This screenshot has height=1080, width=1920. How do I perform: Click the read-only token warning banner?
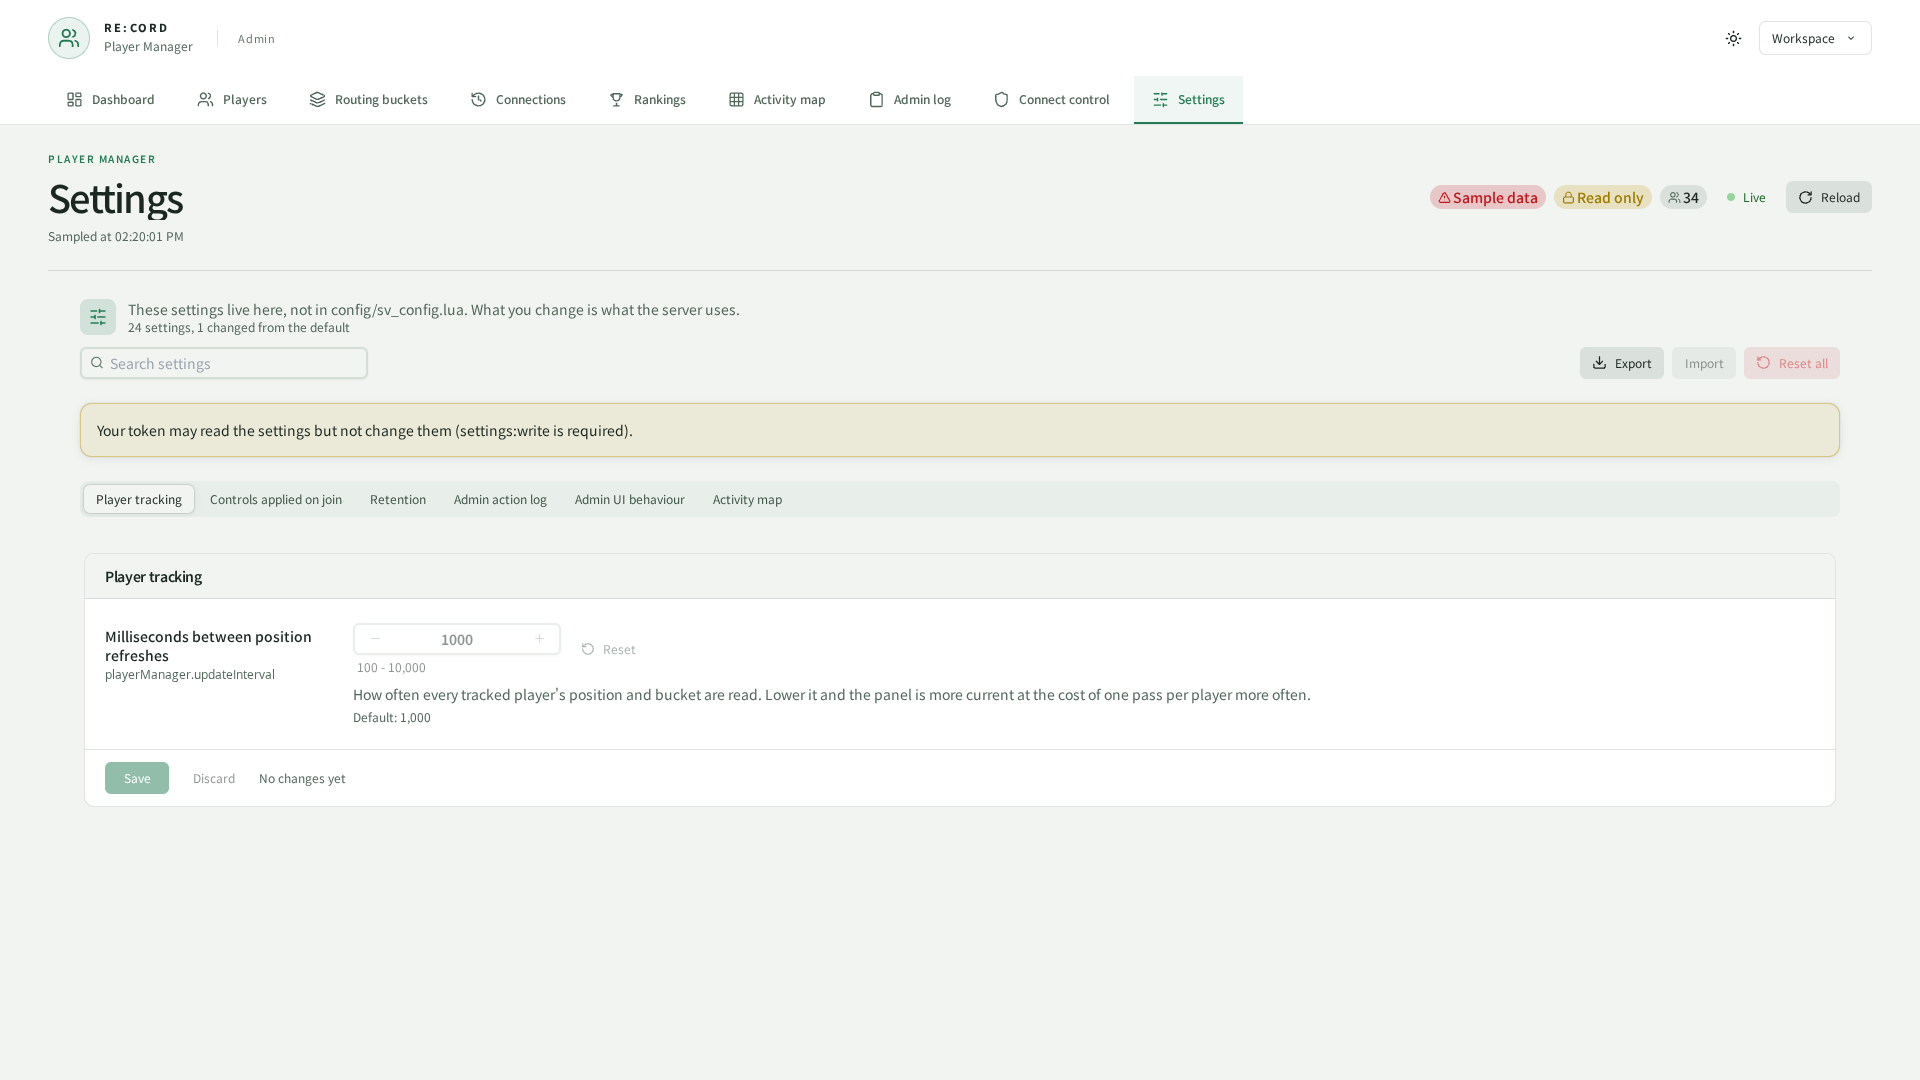(960, 430)
